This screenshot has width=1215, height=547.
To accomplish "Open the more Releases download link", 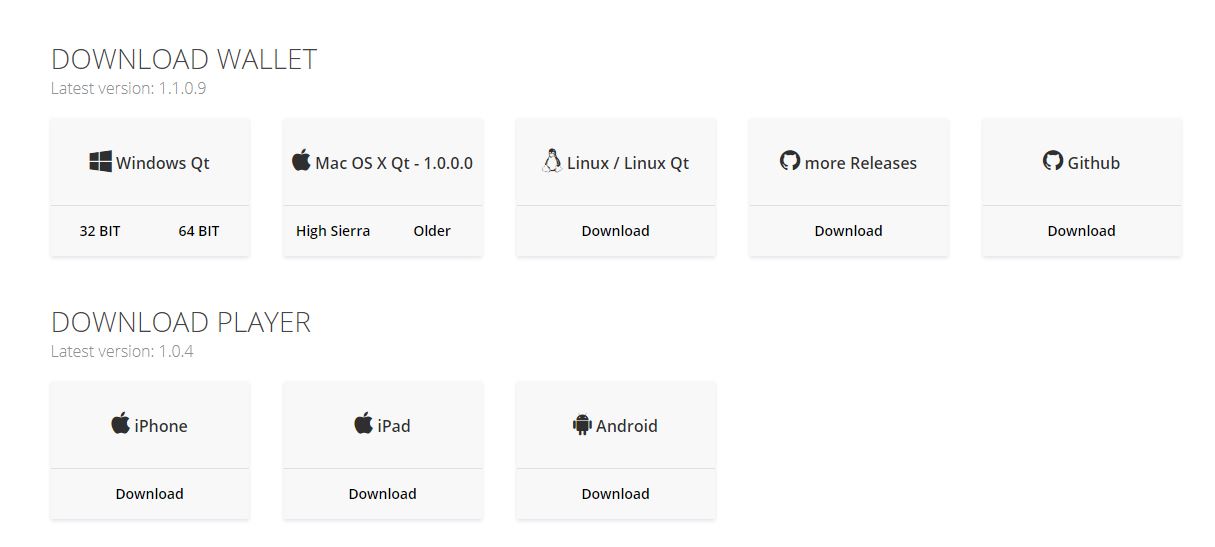I will coord(848,231).
